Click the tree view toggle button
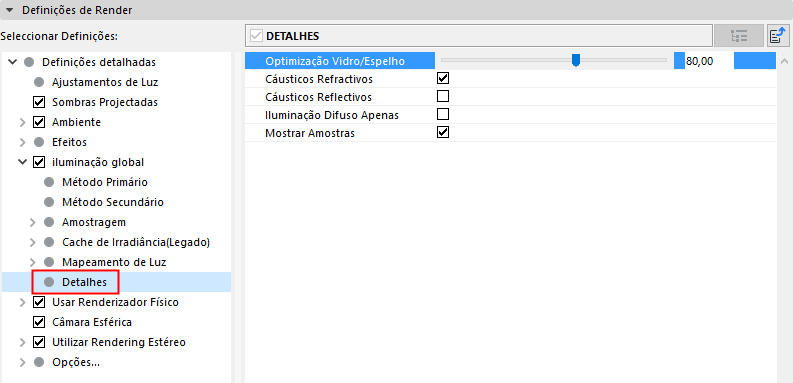The width and height of the screenshot is (793, 383). tap(739, 36)
